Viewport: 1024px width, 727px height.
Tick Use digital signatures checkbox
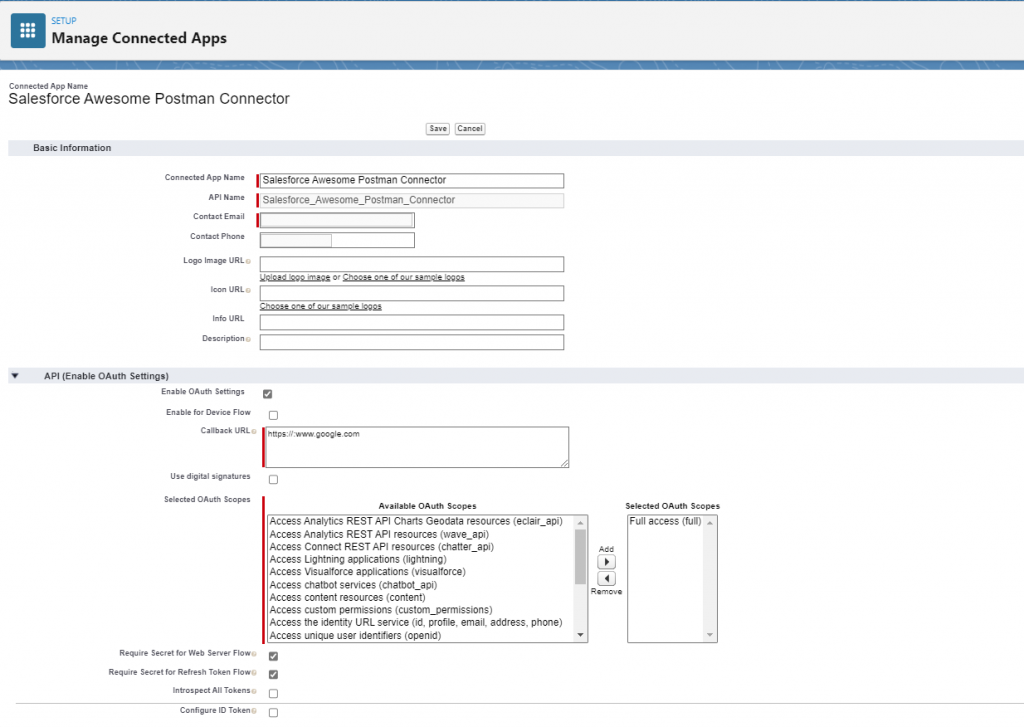273,479
